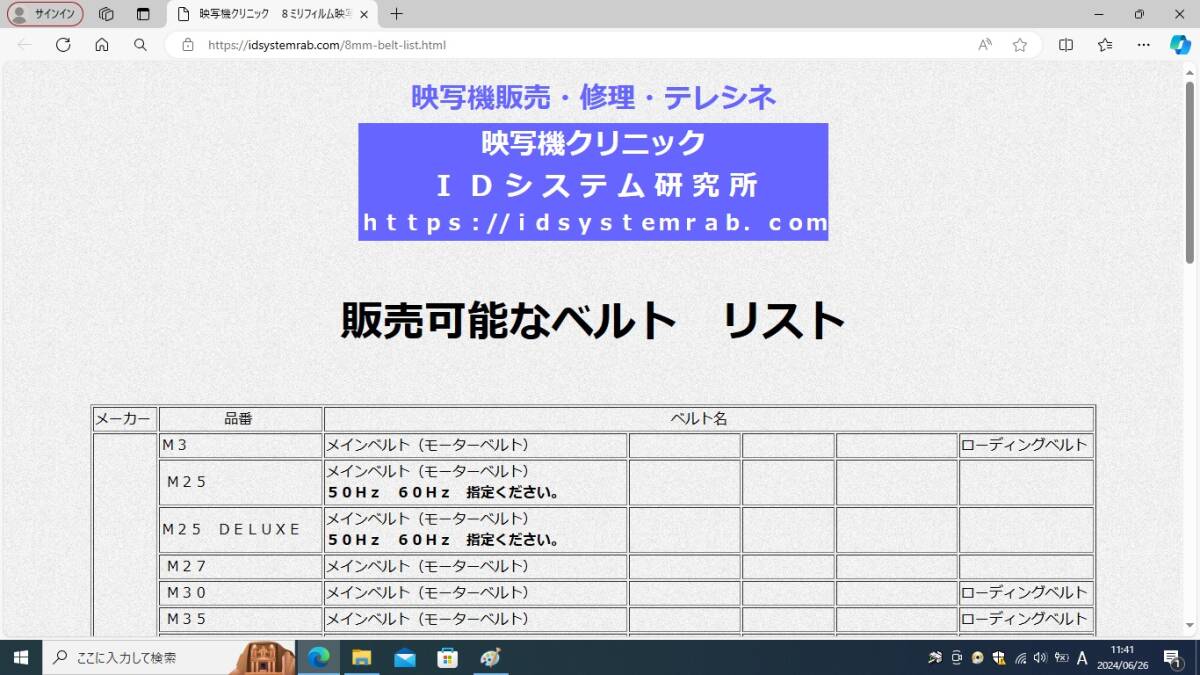The width and height of the screenshot is (1200, 675).
Task: Open the browser search tool
Action: click(140, 45)
